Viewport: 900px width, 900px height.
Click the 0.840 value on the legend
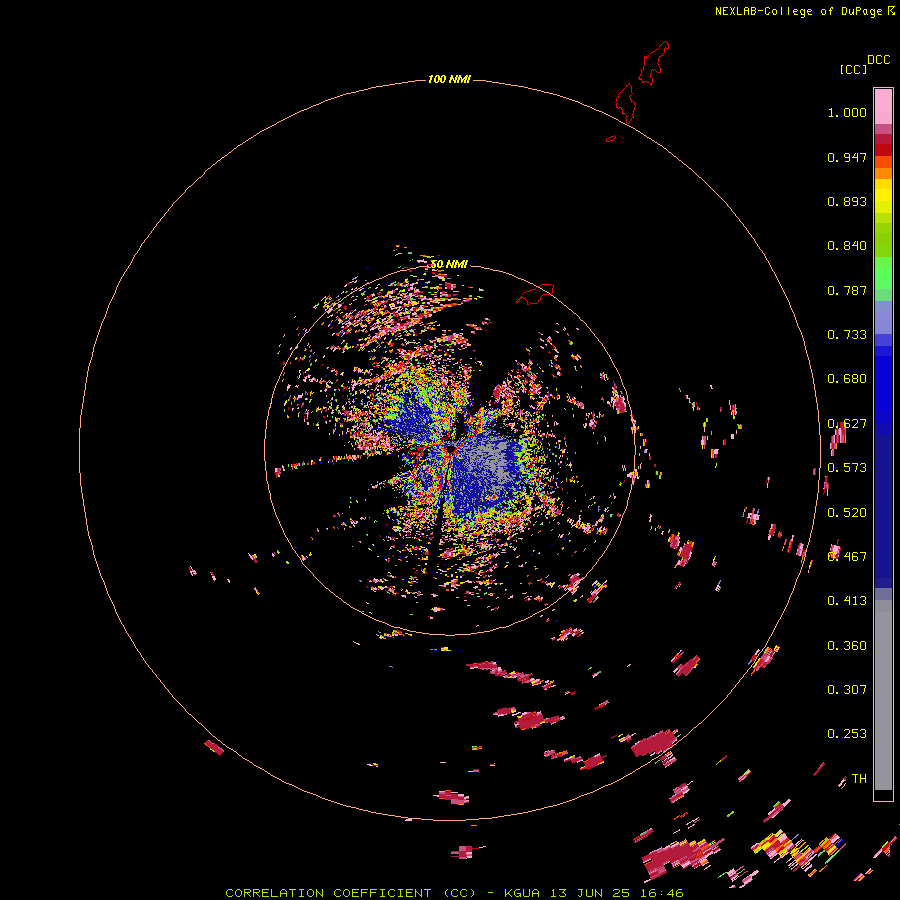(847, 246)
